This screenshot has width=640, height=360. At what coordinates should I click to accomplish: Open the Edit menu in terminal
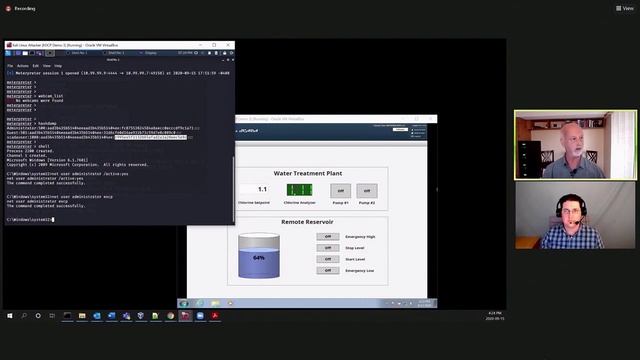pos(36,66)
